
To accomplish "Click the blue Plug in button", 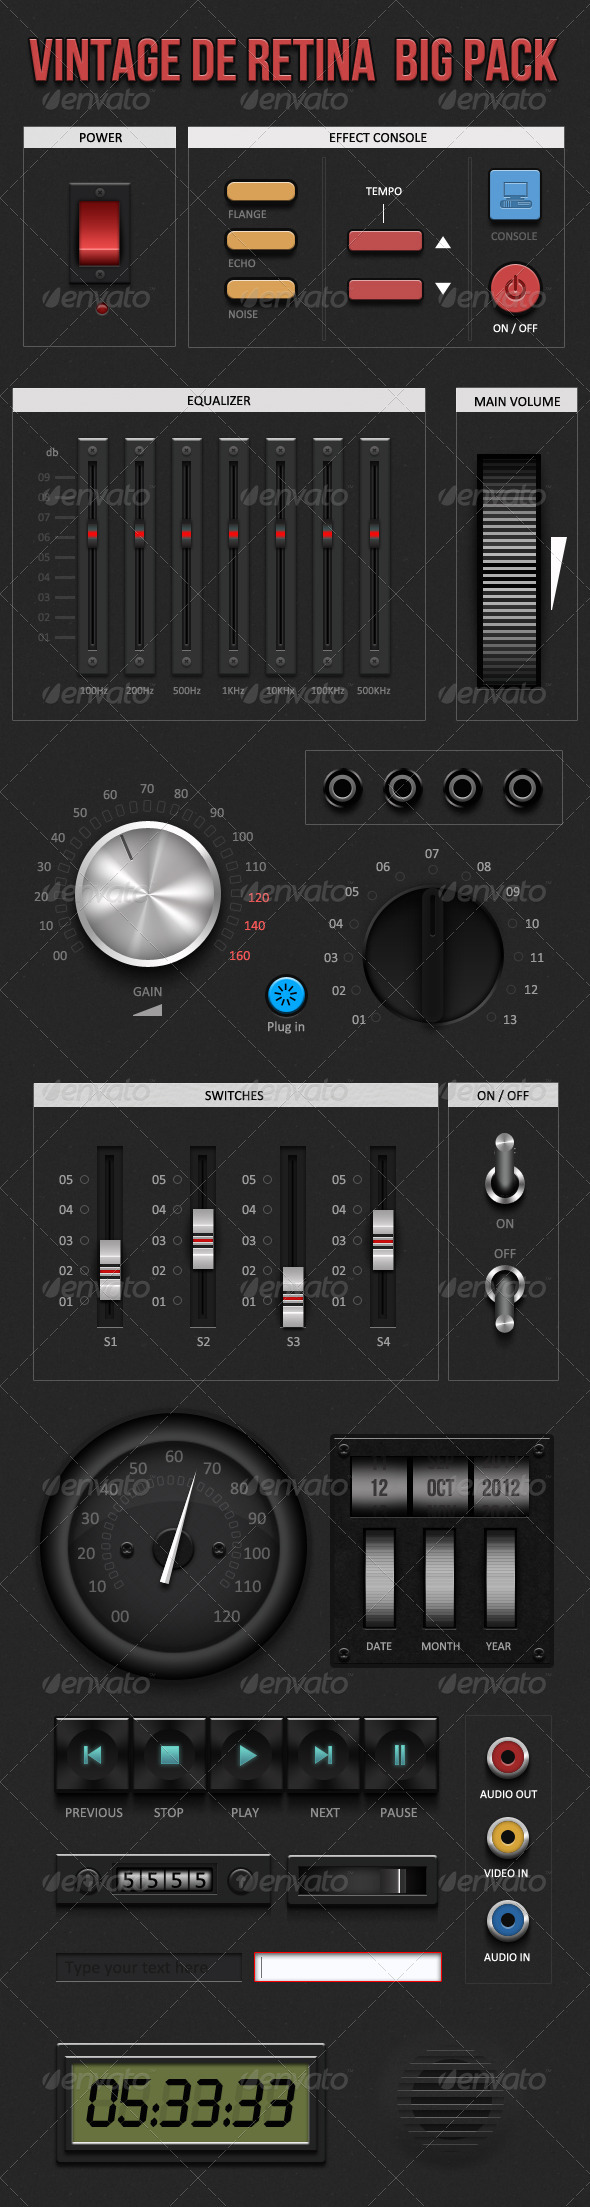I will click(x=286, y=995).
